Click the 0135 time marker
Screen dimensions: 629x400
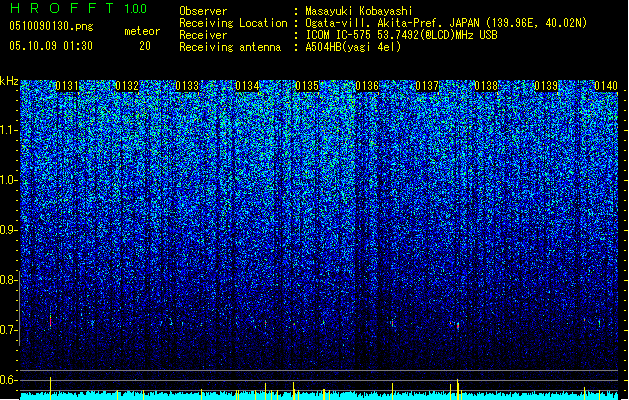tap(307, 86)
